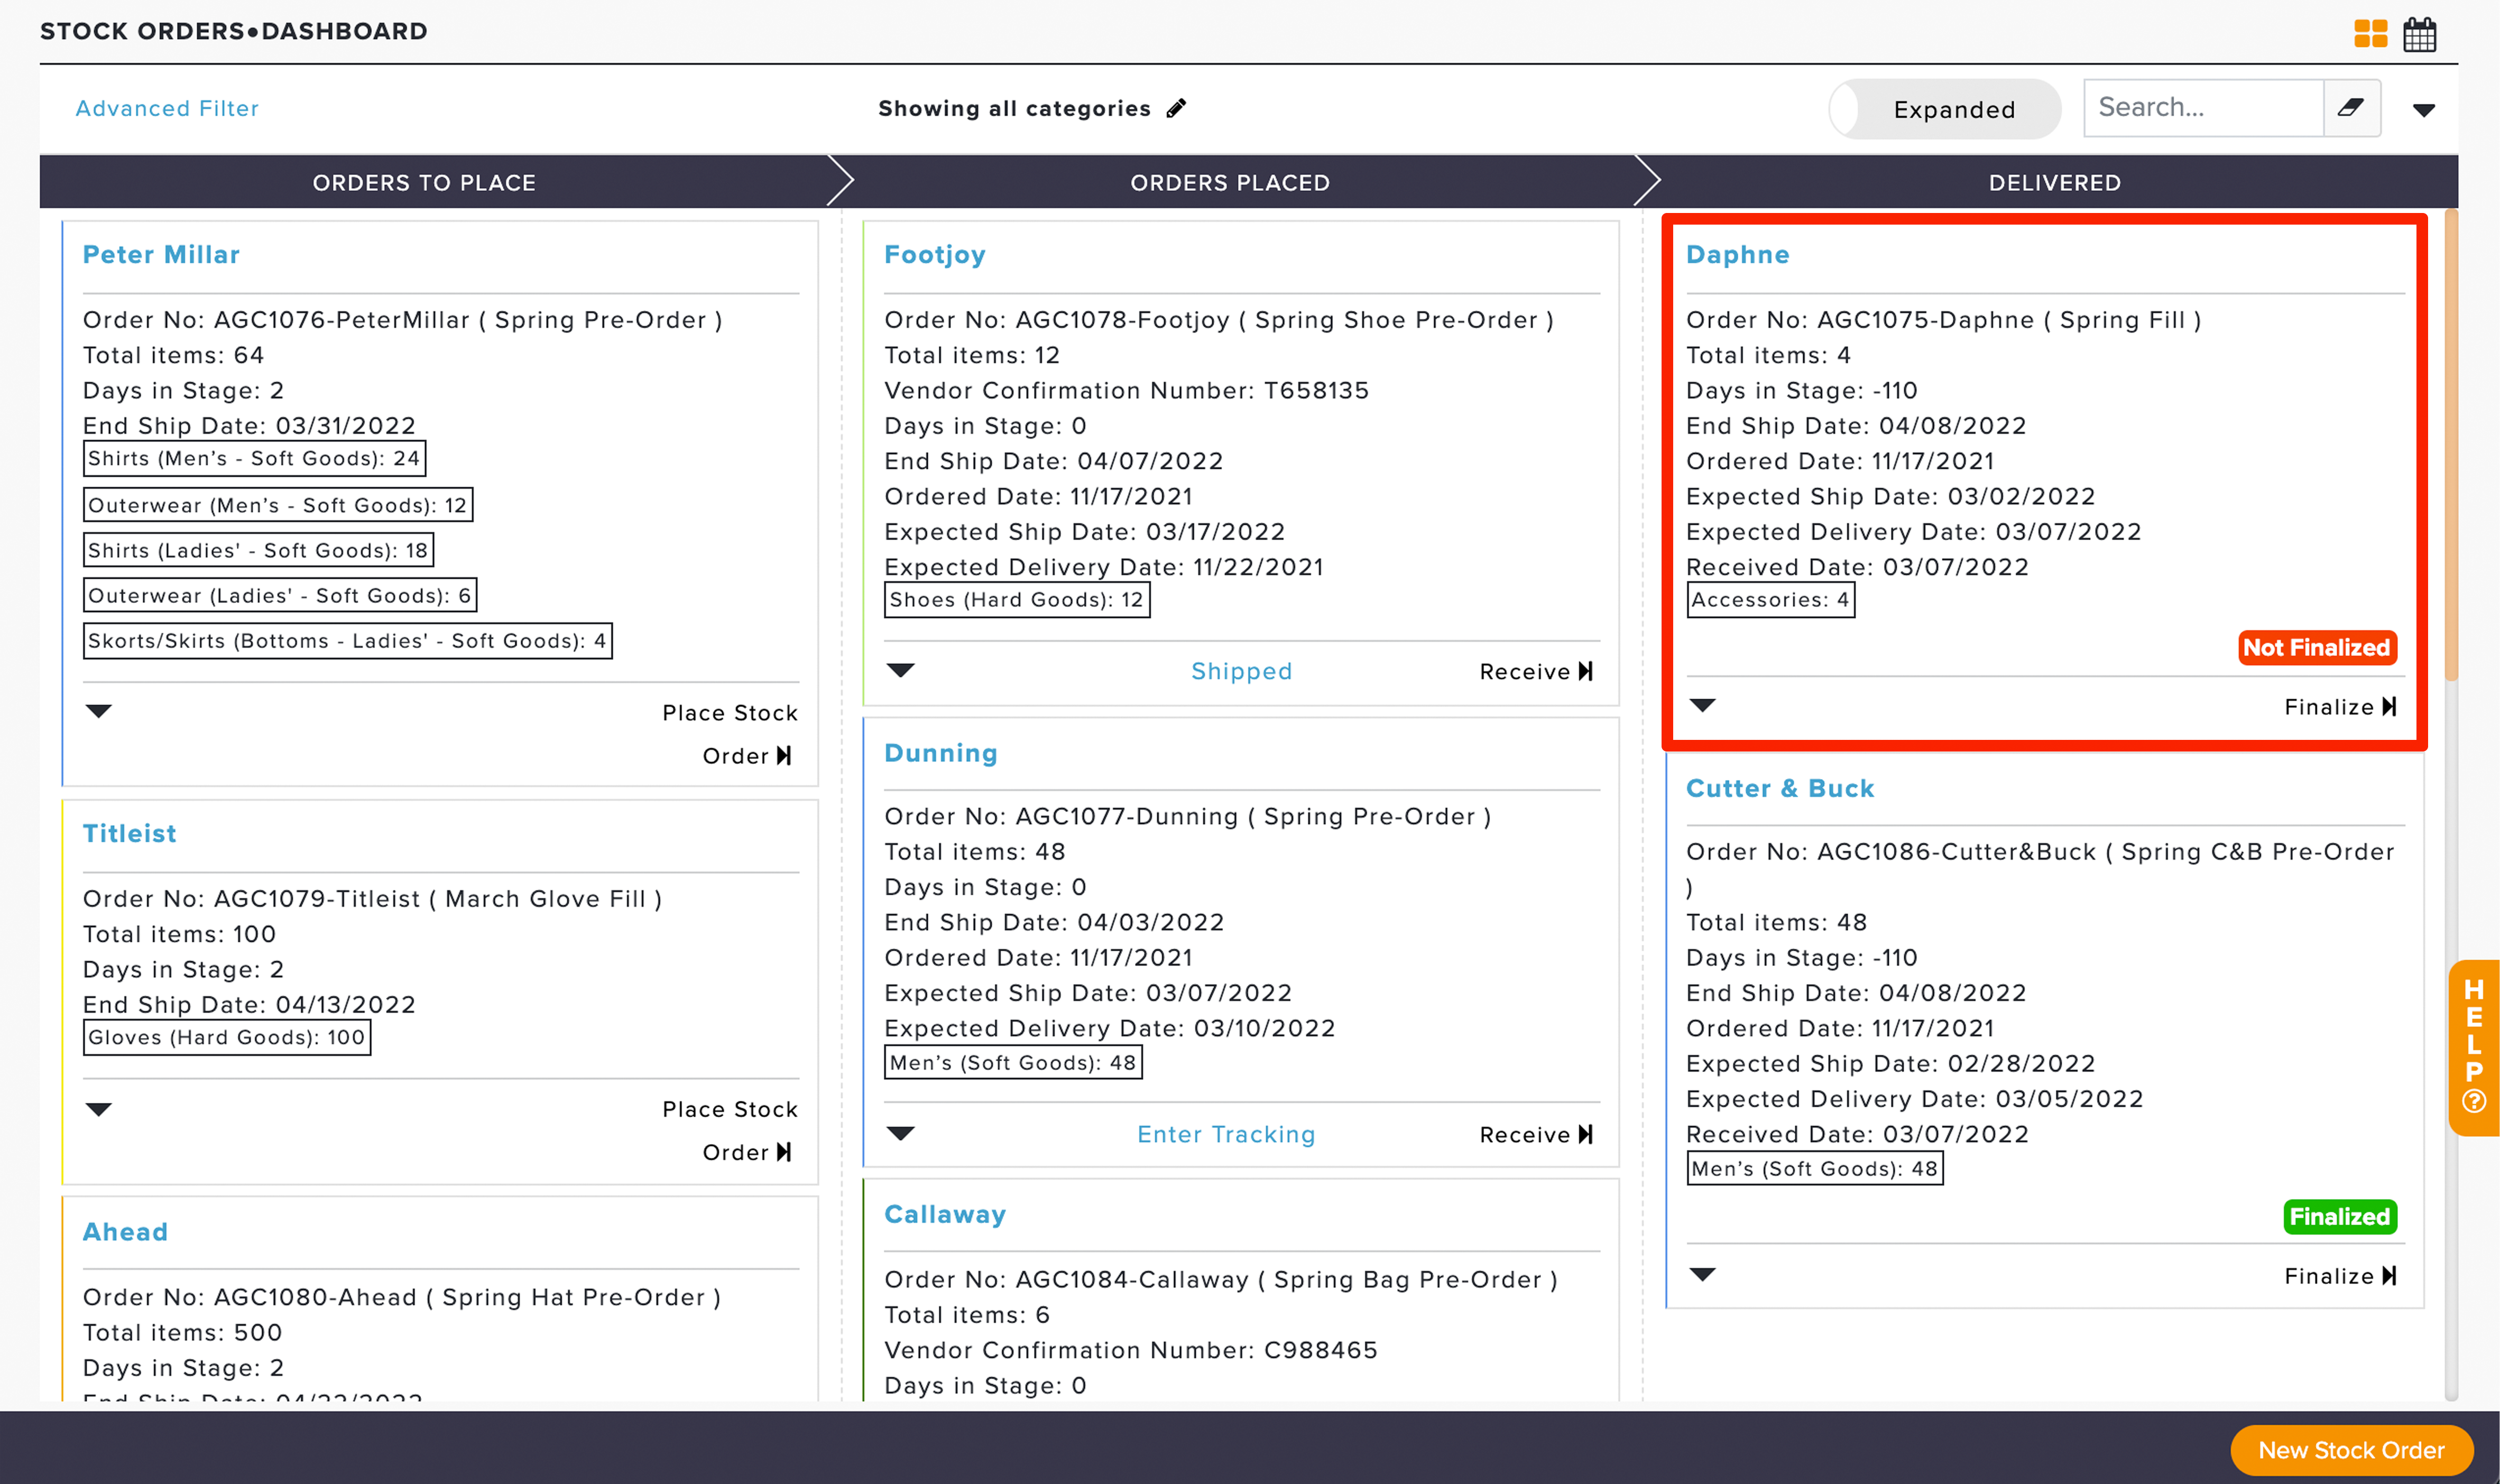2500x1484 pixels.
Task: Expand options on the Daphne card
Action: click(1702, 705)
